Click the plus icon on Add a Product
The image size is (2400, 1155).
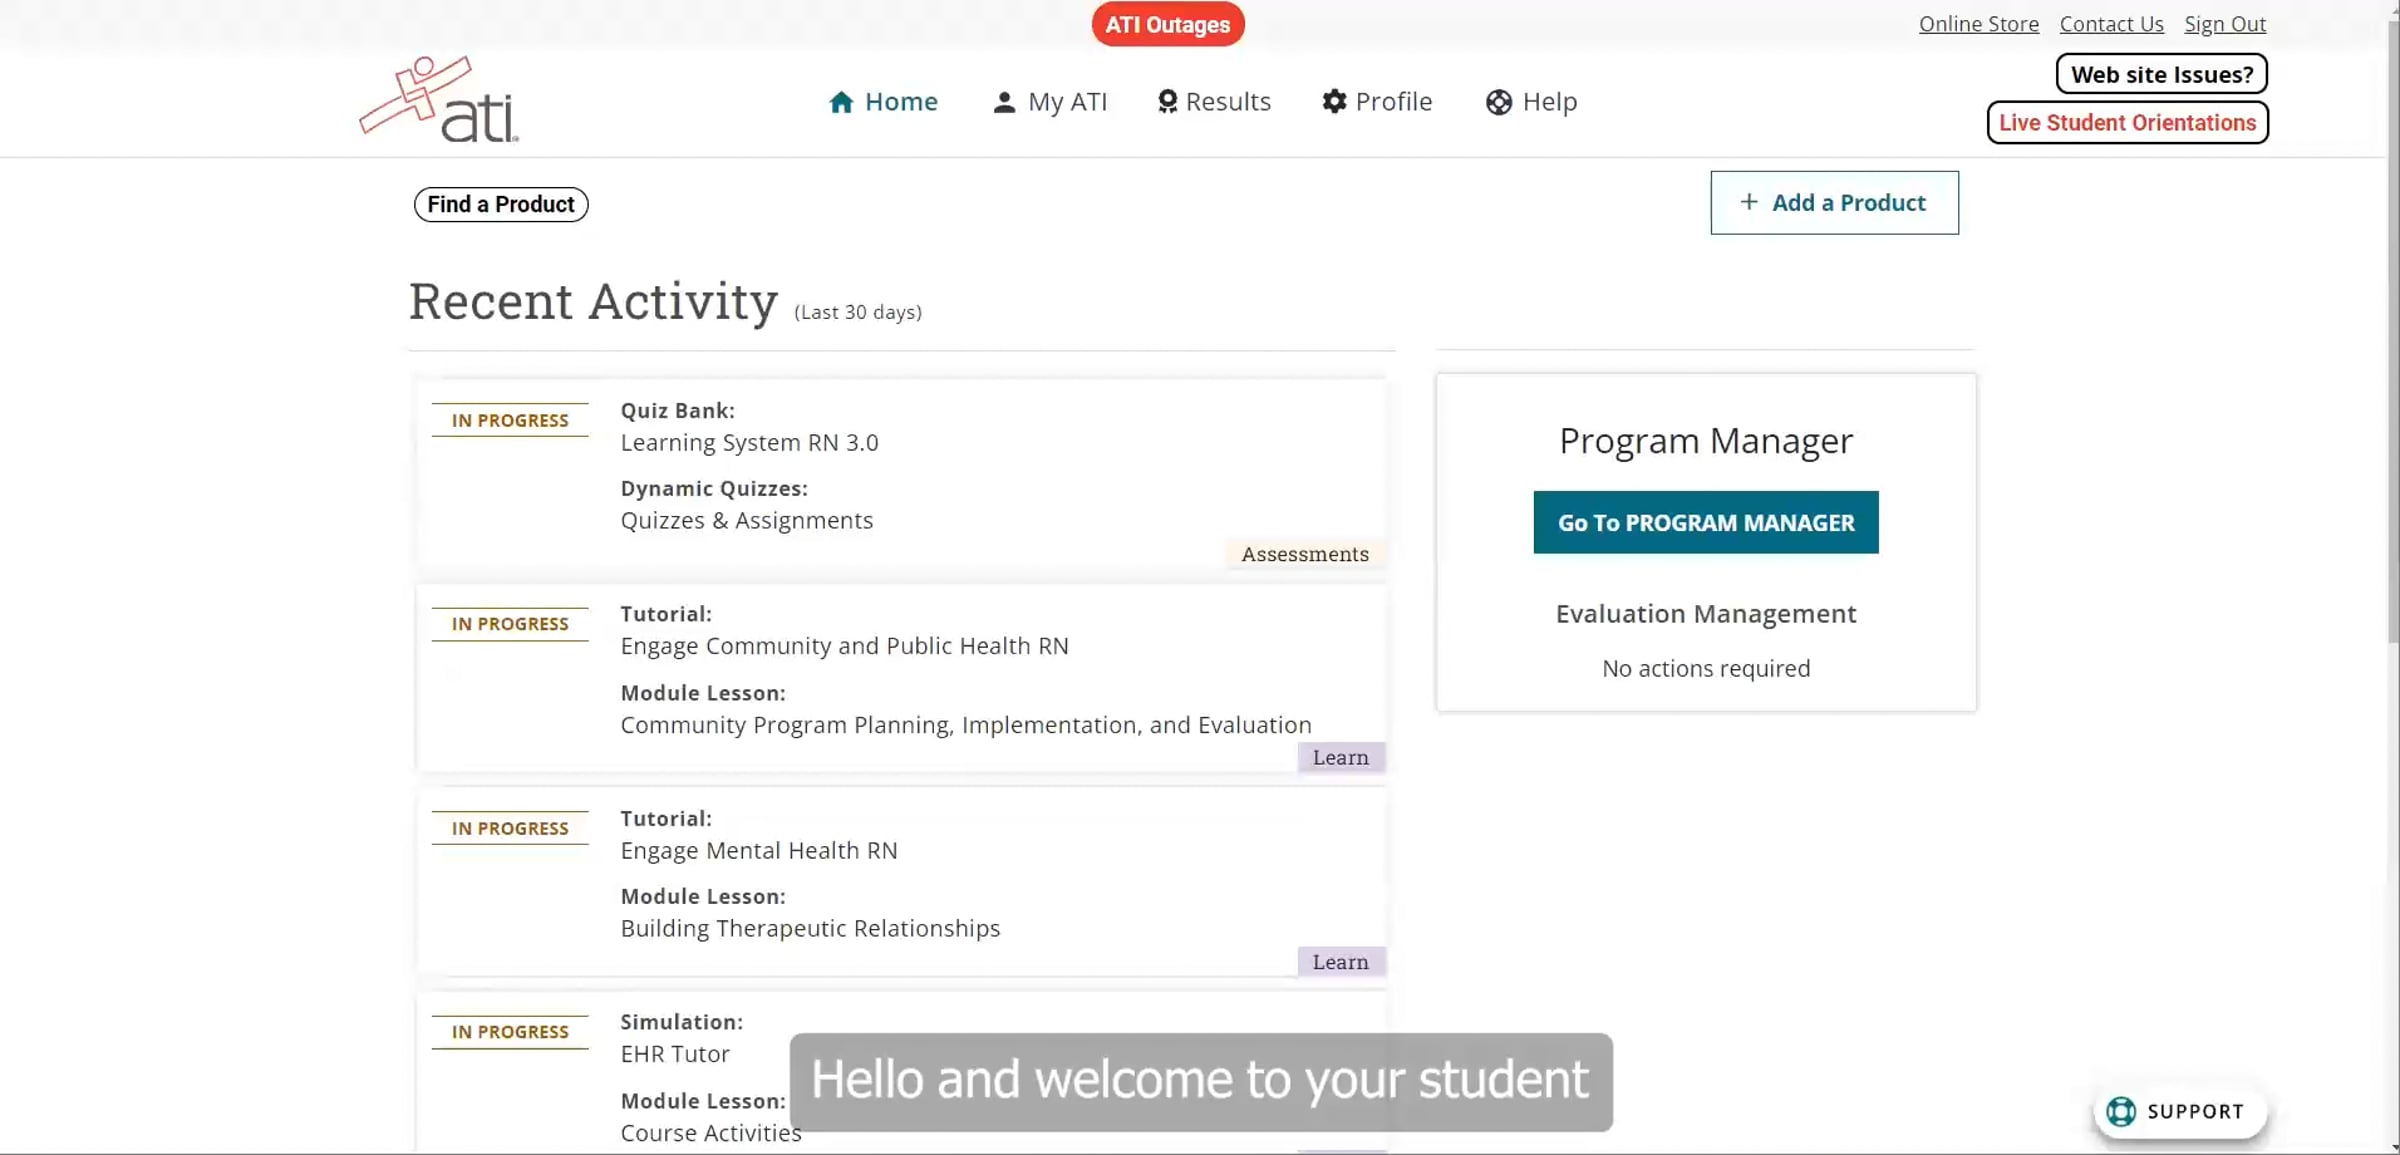click(1748, 202)
